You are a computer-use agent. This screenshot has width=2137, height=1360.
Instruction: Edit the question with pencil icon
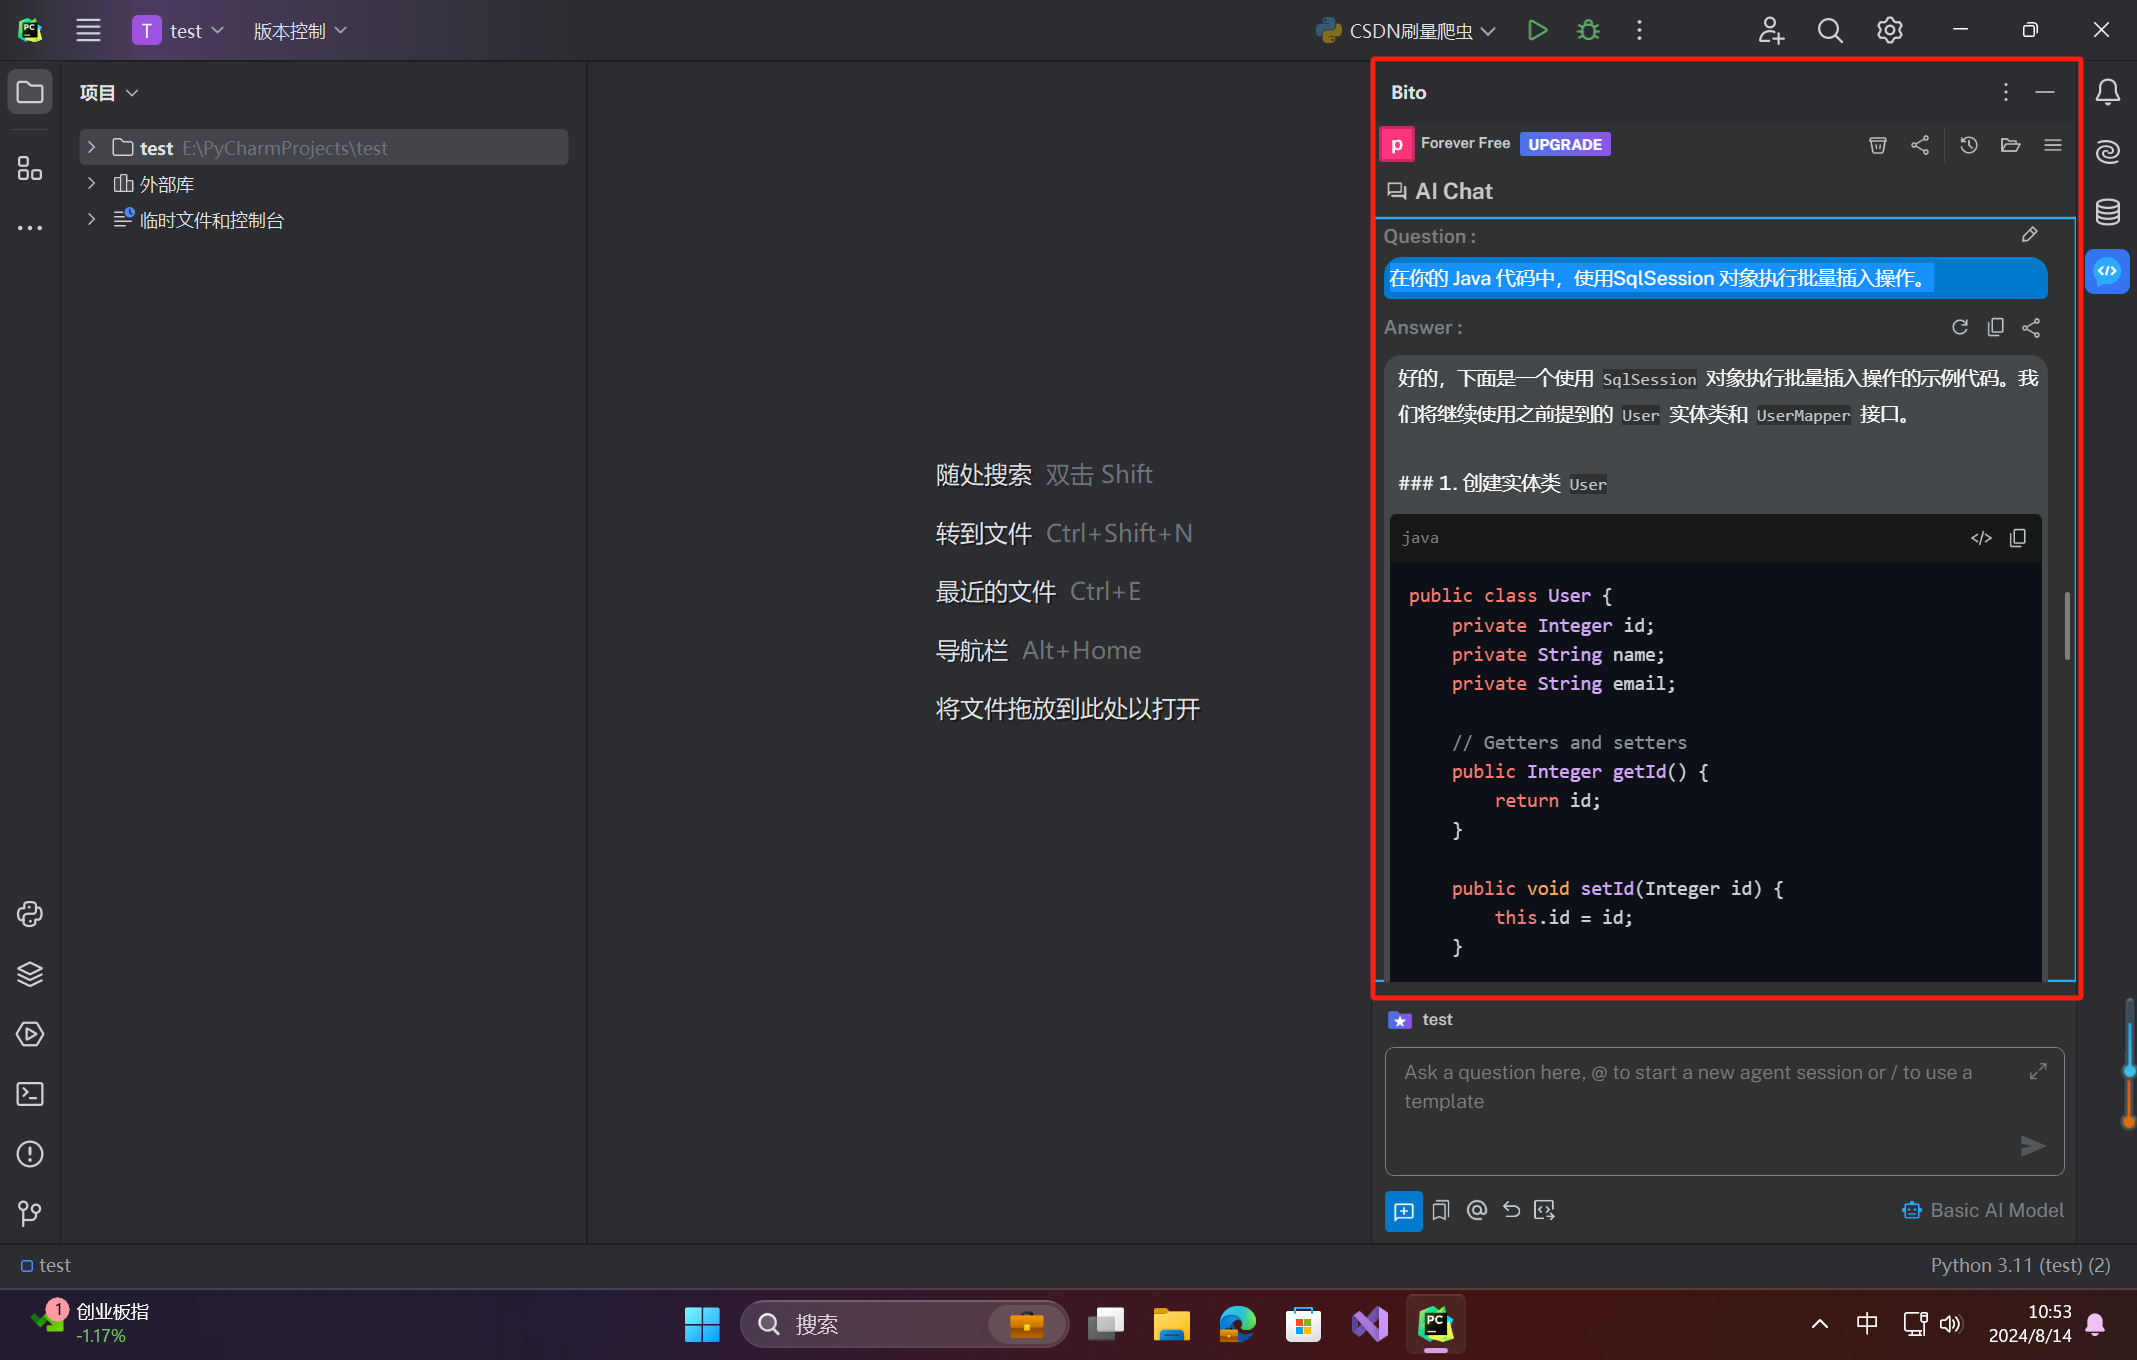click(2029, 235)
